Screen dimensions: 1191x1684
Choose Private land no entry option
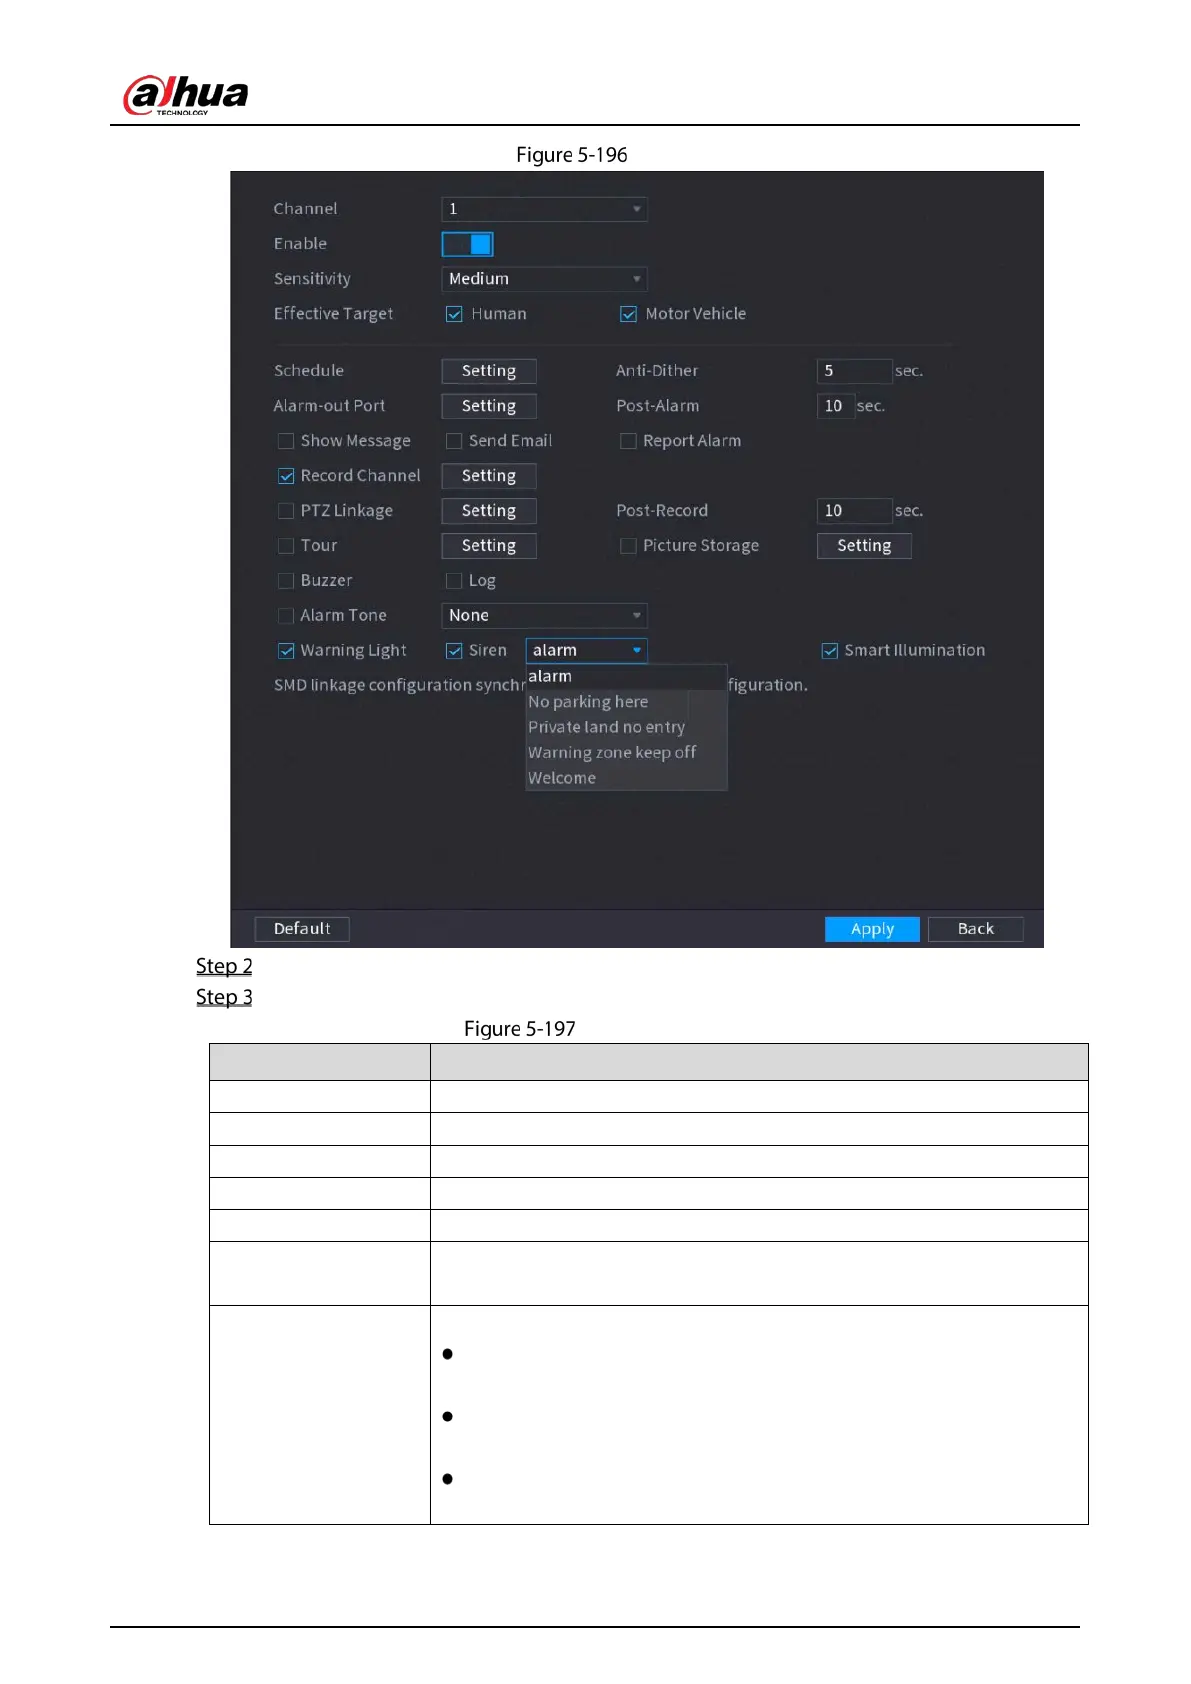626,727
